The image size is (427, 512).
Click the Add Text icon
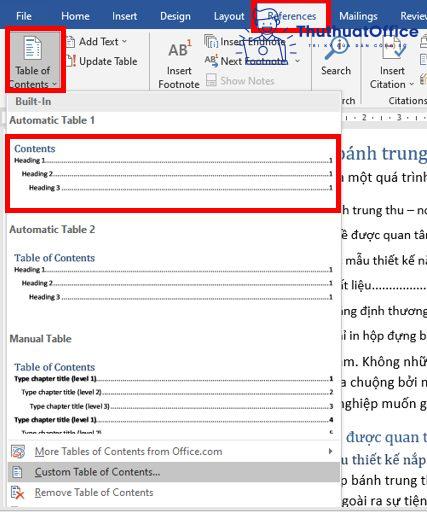pos(70,42)
